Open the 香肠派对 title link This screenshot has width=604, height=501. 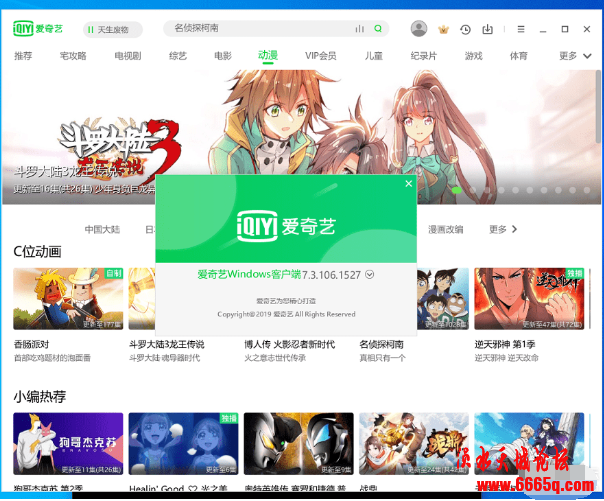click(x=31, y=344)
